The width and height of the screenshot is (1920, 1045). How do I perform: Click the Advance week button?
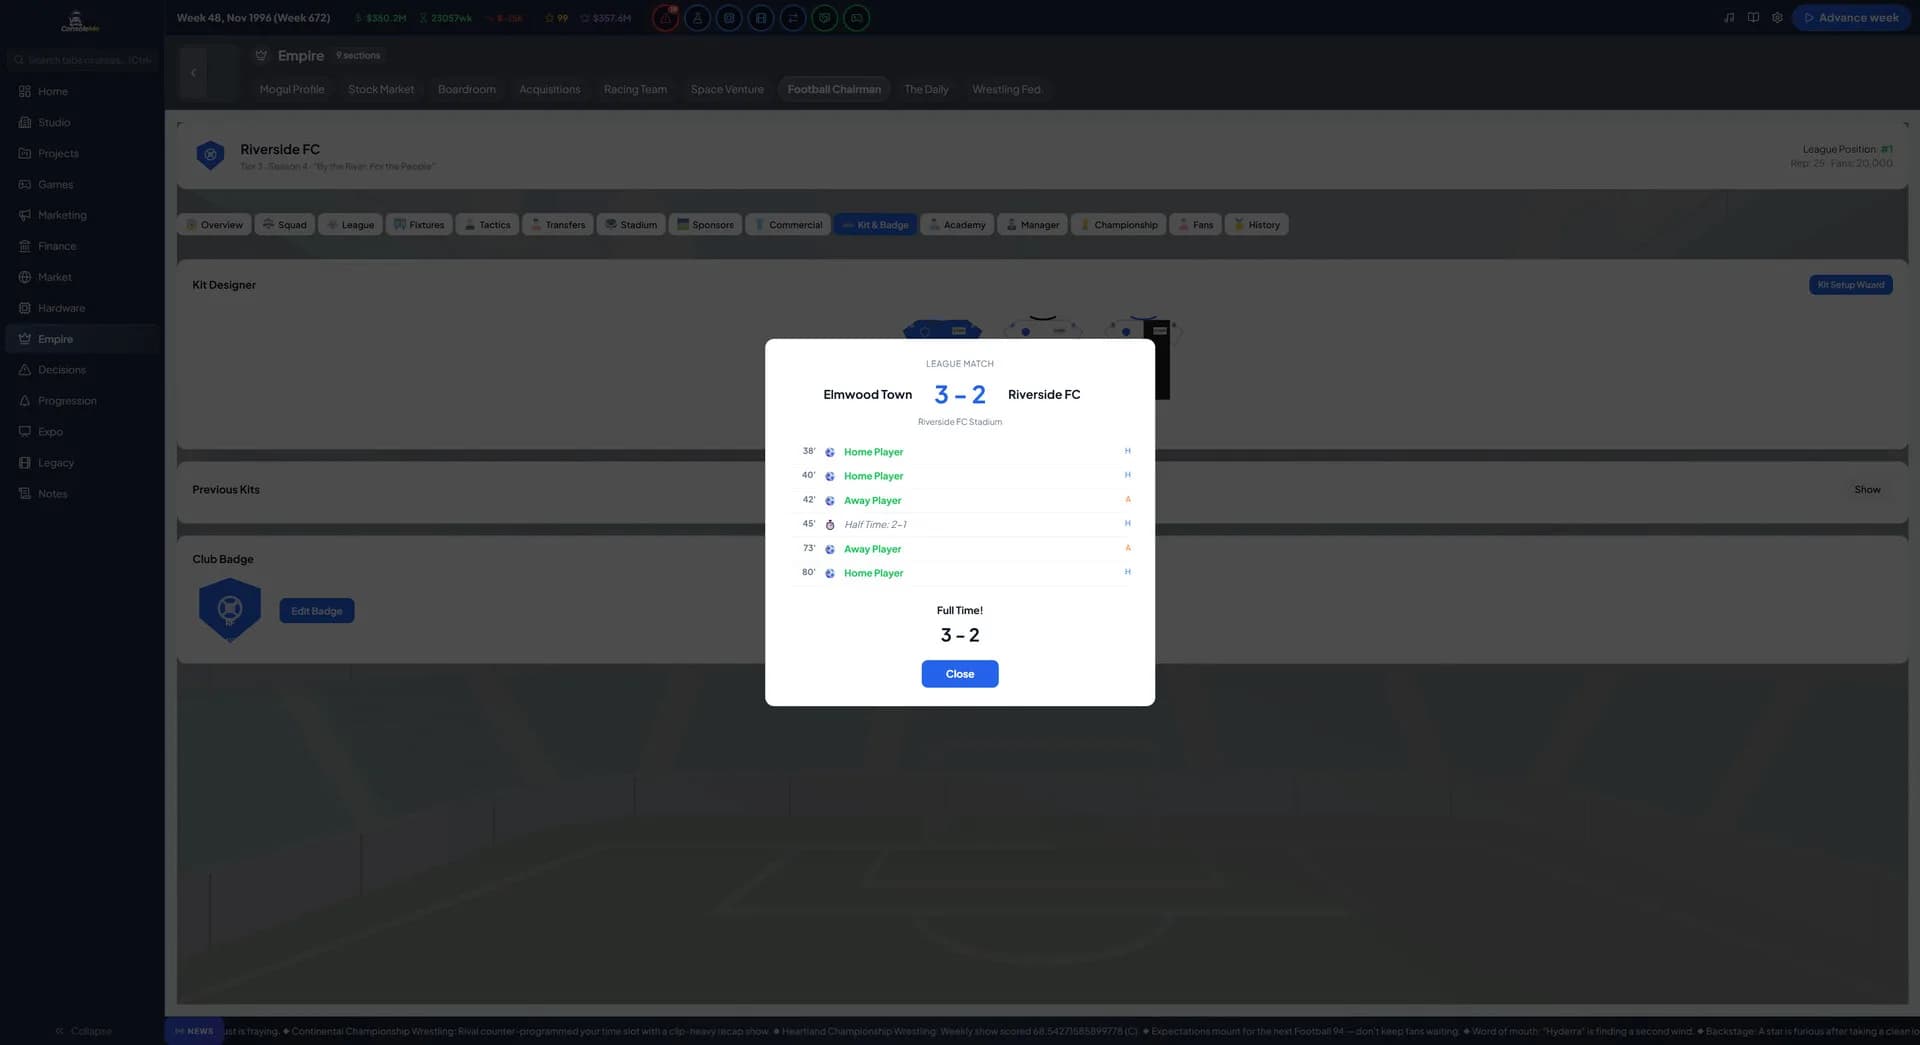click(1851, 18)
